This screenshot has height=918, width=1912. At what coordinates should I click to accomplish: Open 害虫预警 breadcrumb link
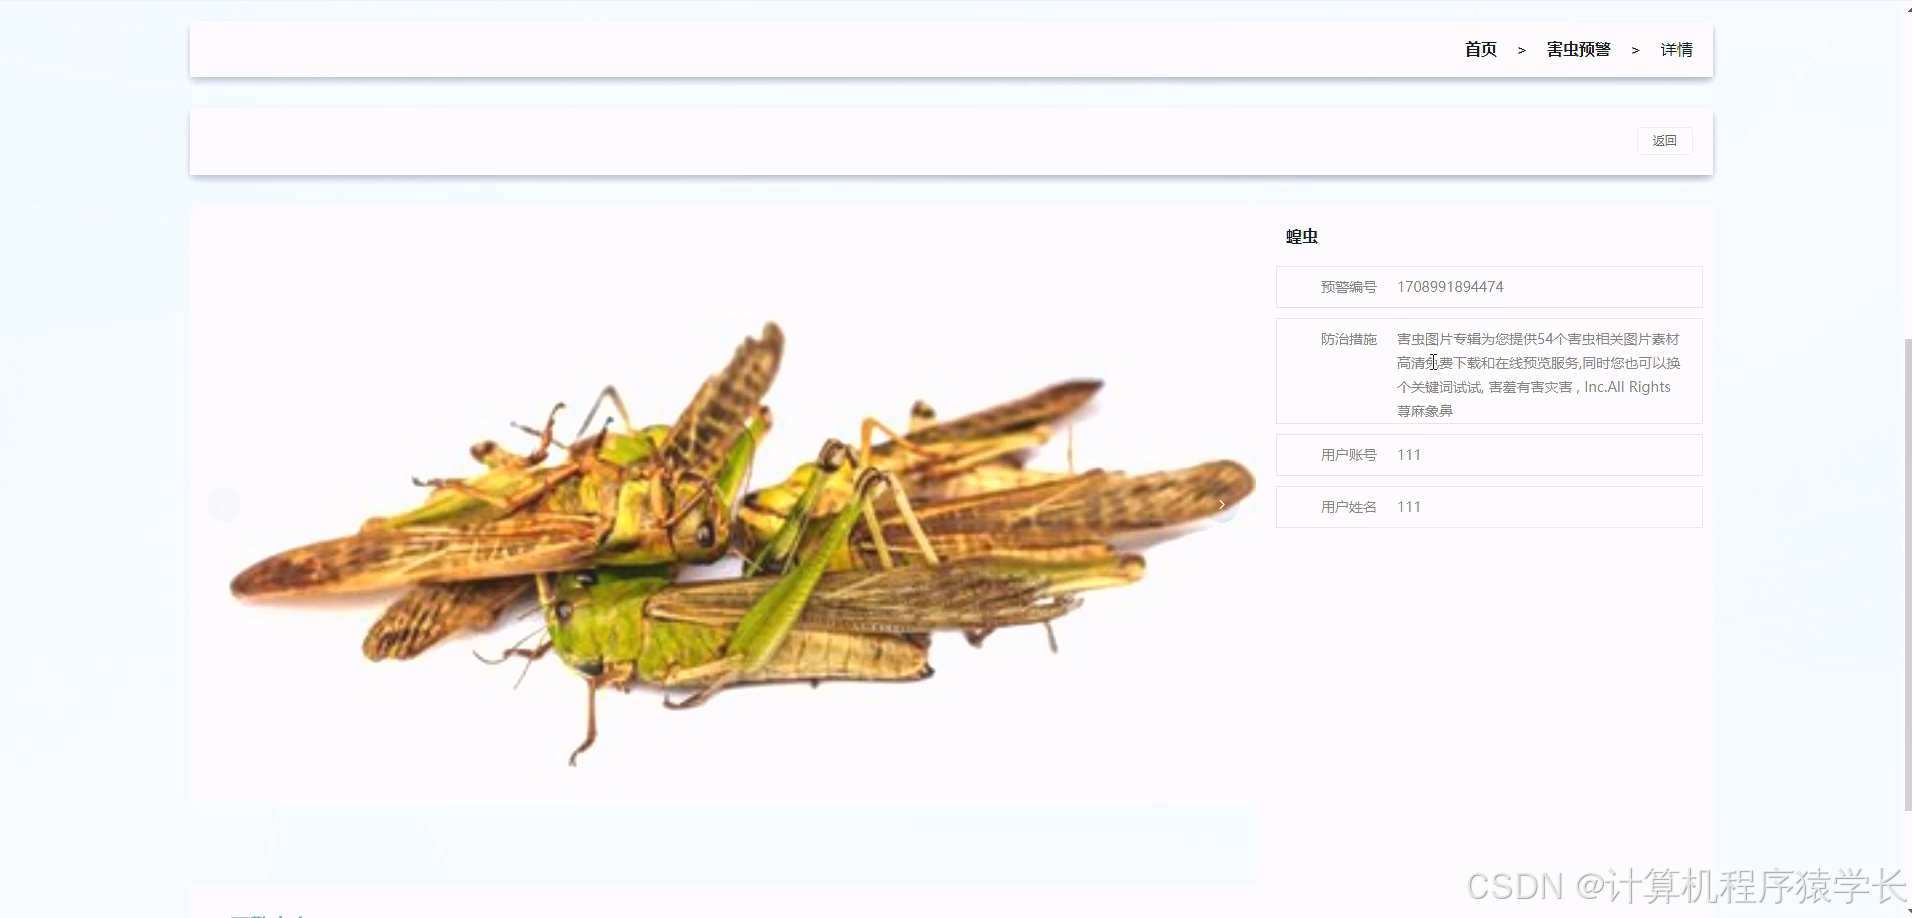1578,50
